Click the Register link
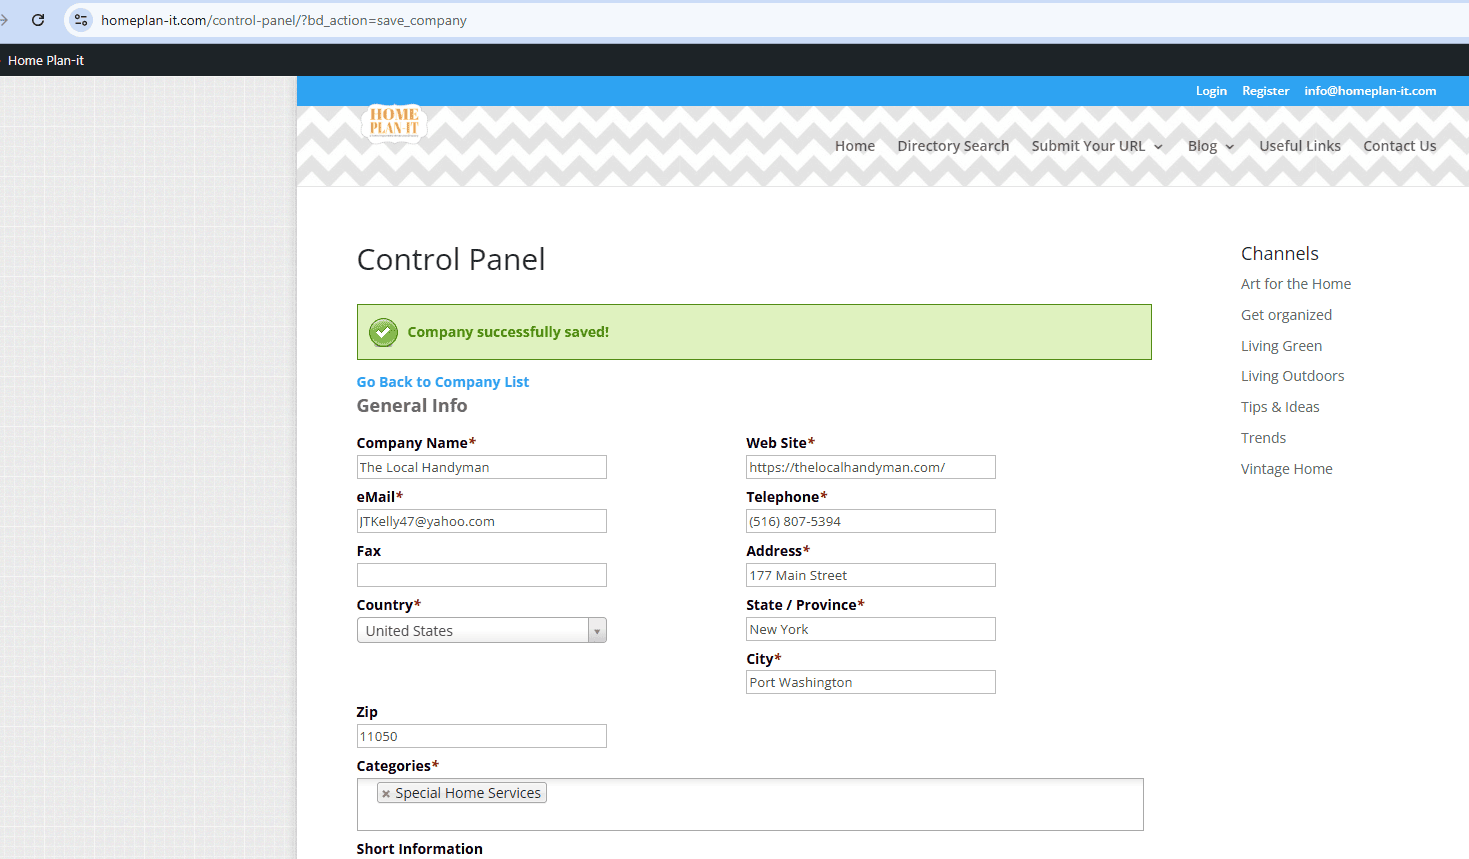The image size is (1469, 859). pyautogui.click(x=1265, y=91)
